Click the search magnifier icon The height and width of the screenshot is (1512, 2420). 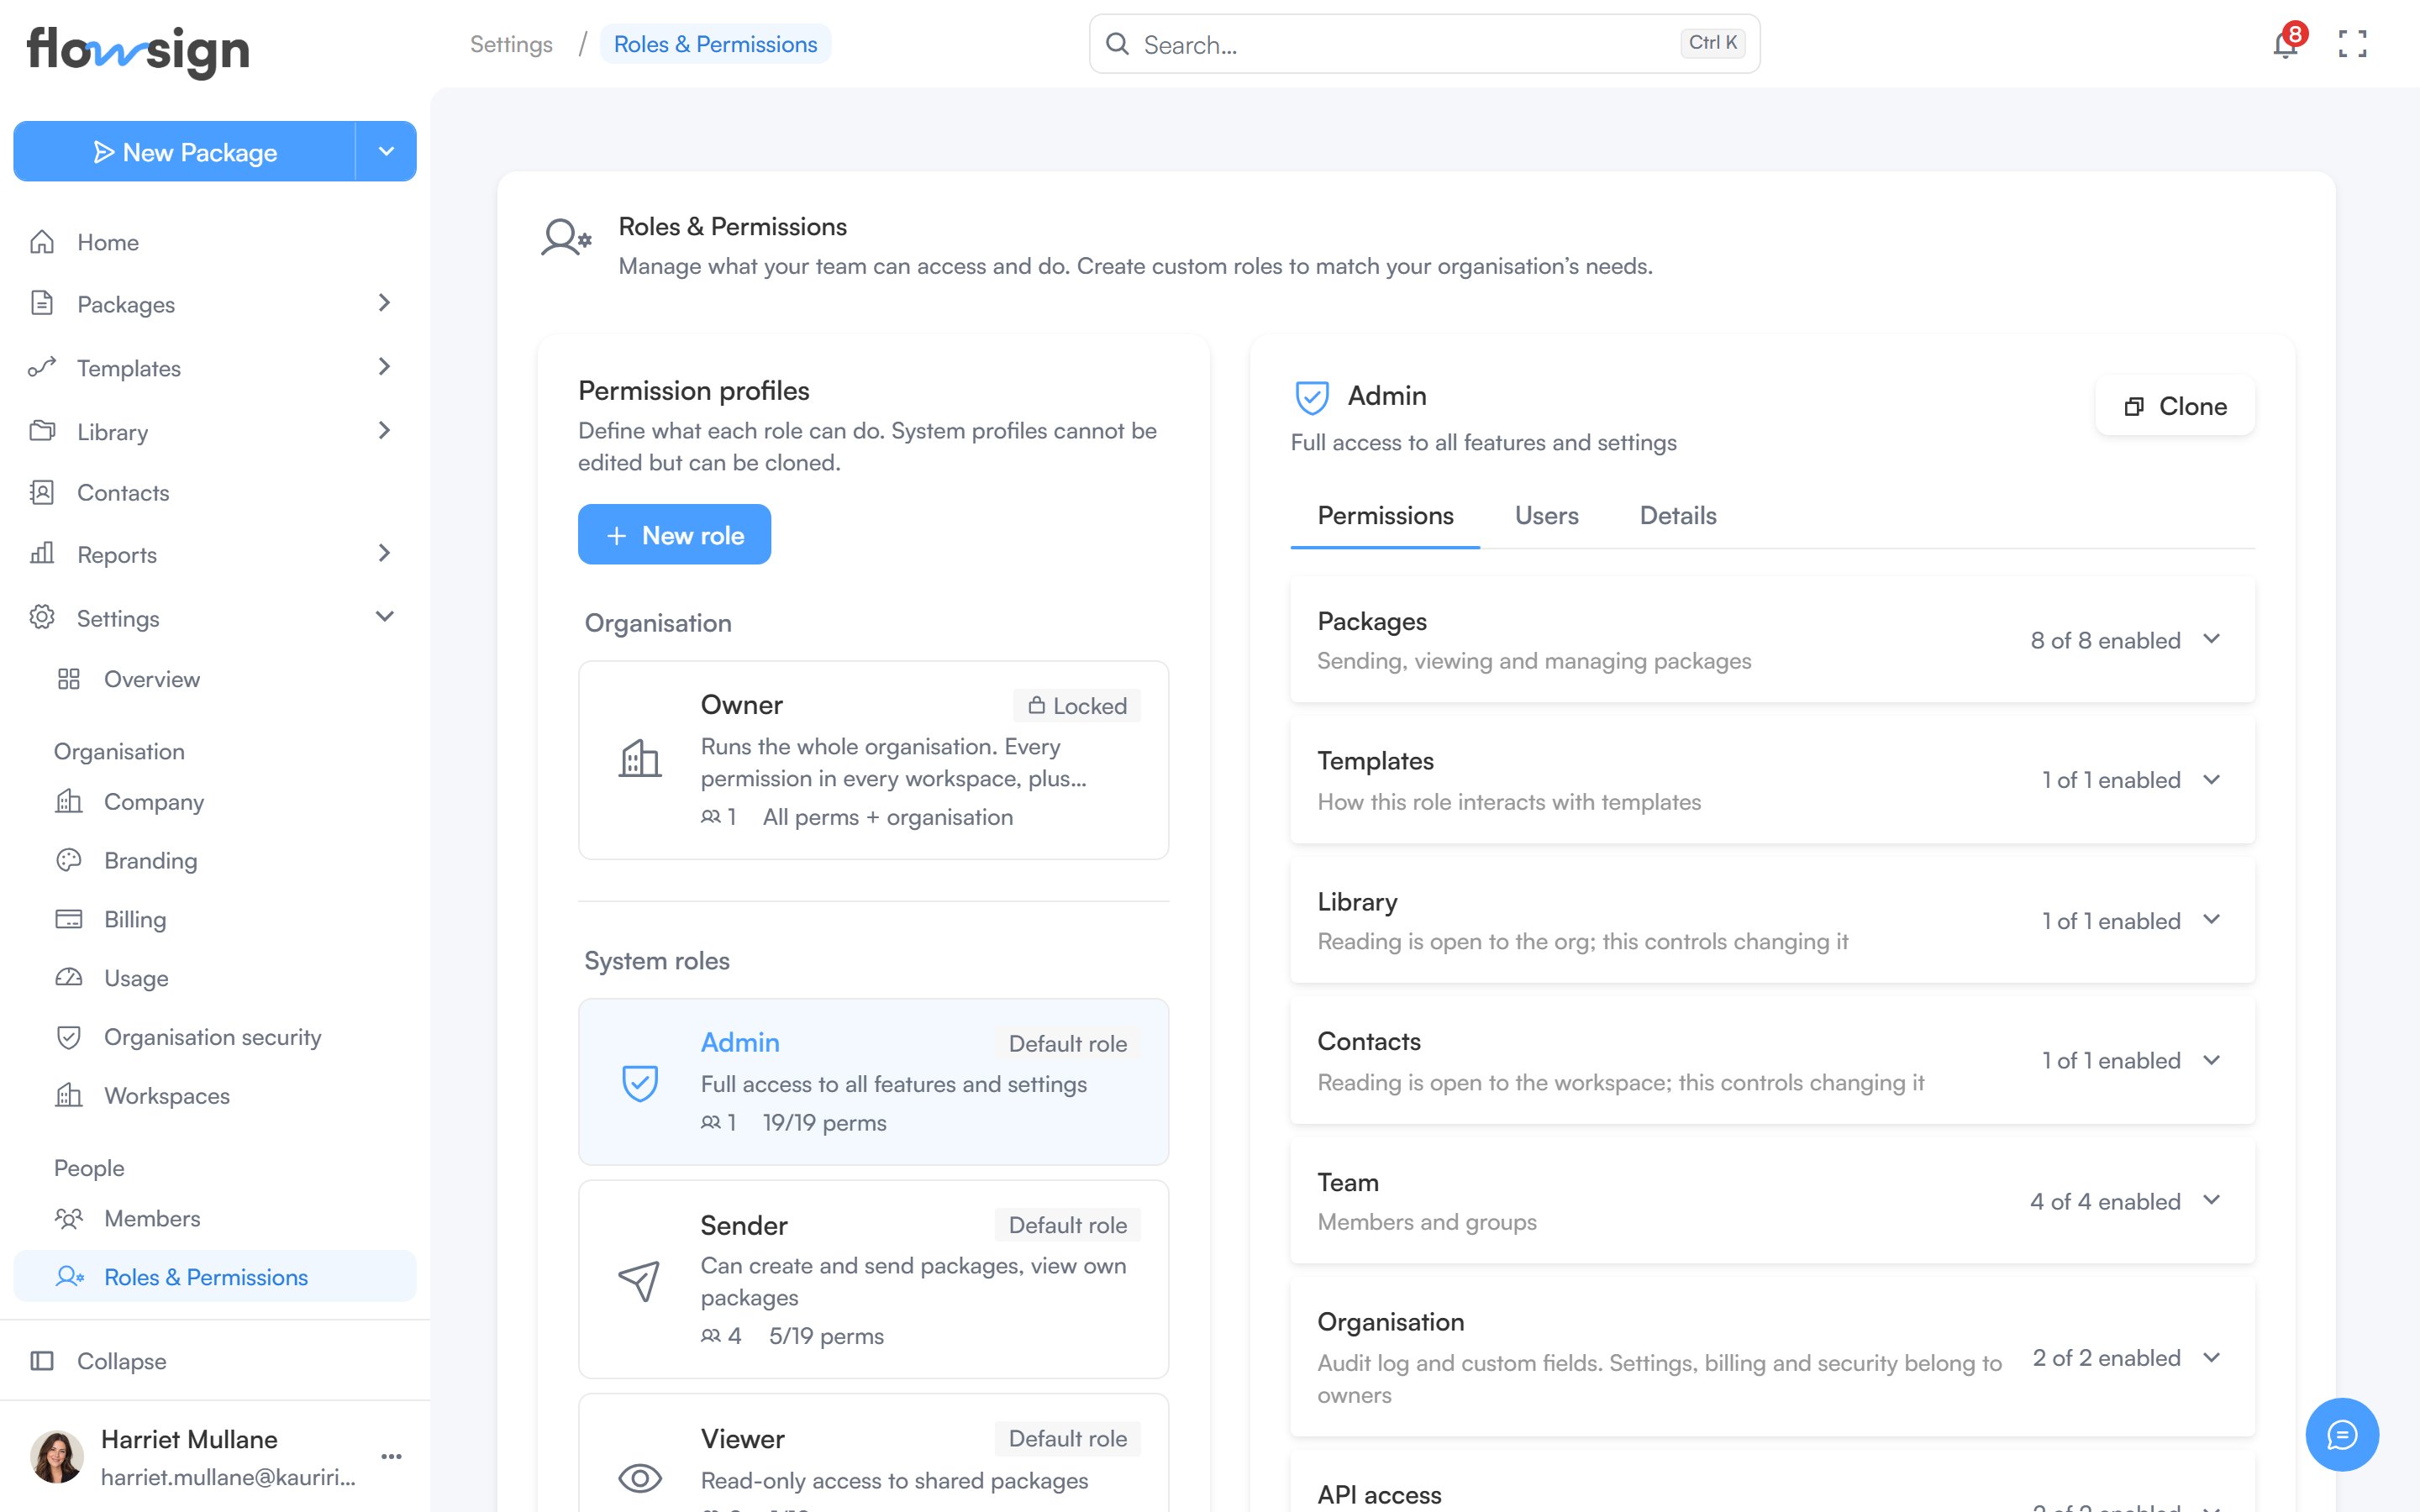pos(1118,44)
